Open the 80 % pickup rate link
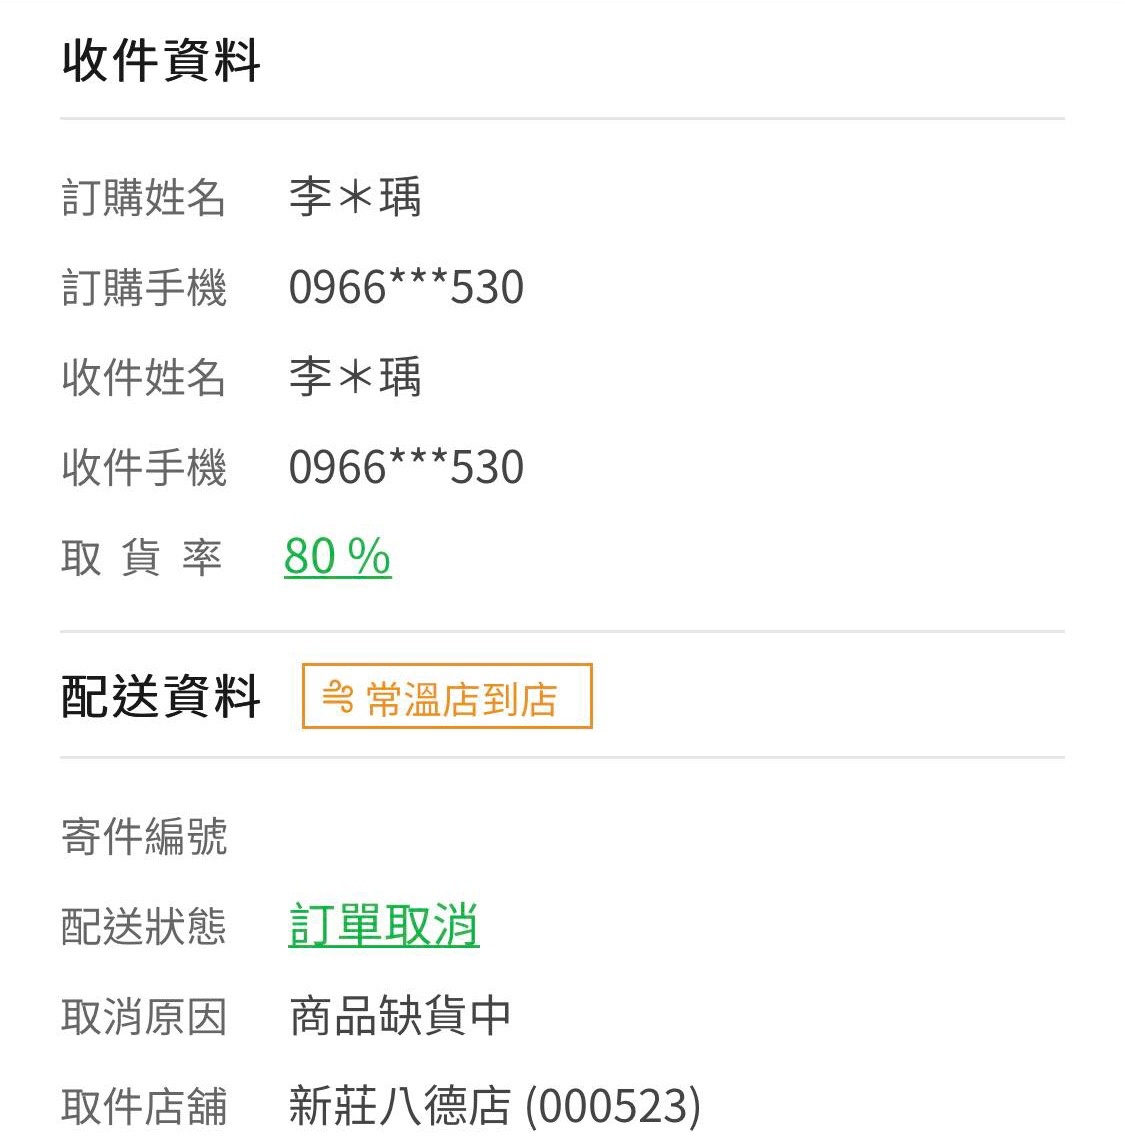This screenshot has width=1125, height=1148. [x=337, y=556]
